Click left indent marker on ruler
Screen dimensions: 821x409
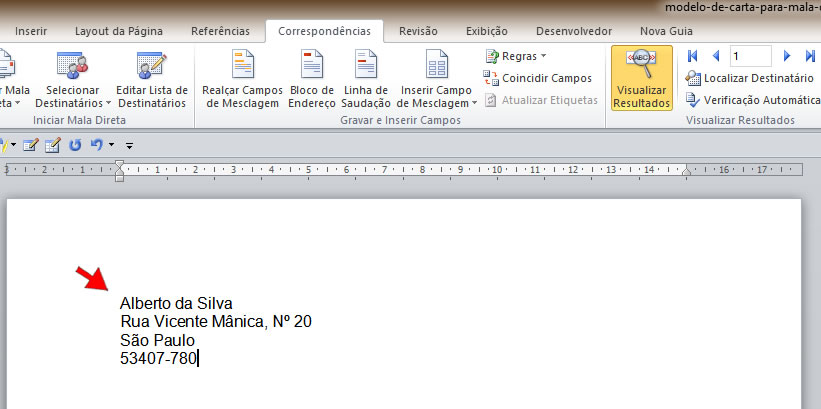[119, 171]
